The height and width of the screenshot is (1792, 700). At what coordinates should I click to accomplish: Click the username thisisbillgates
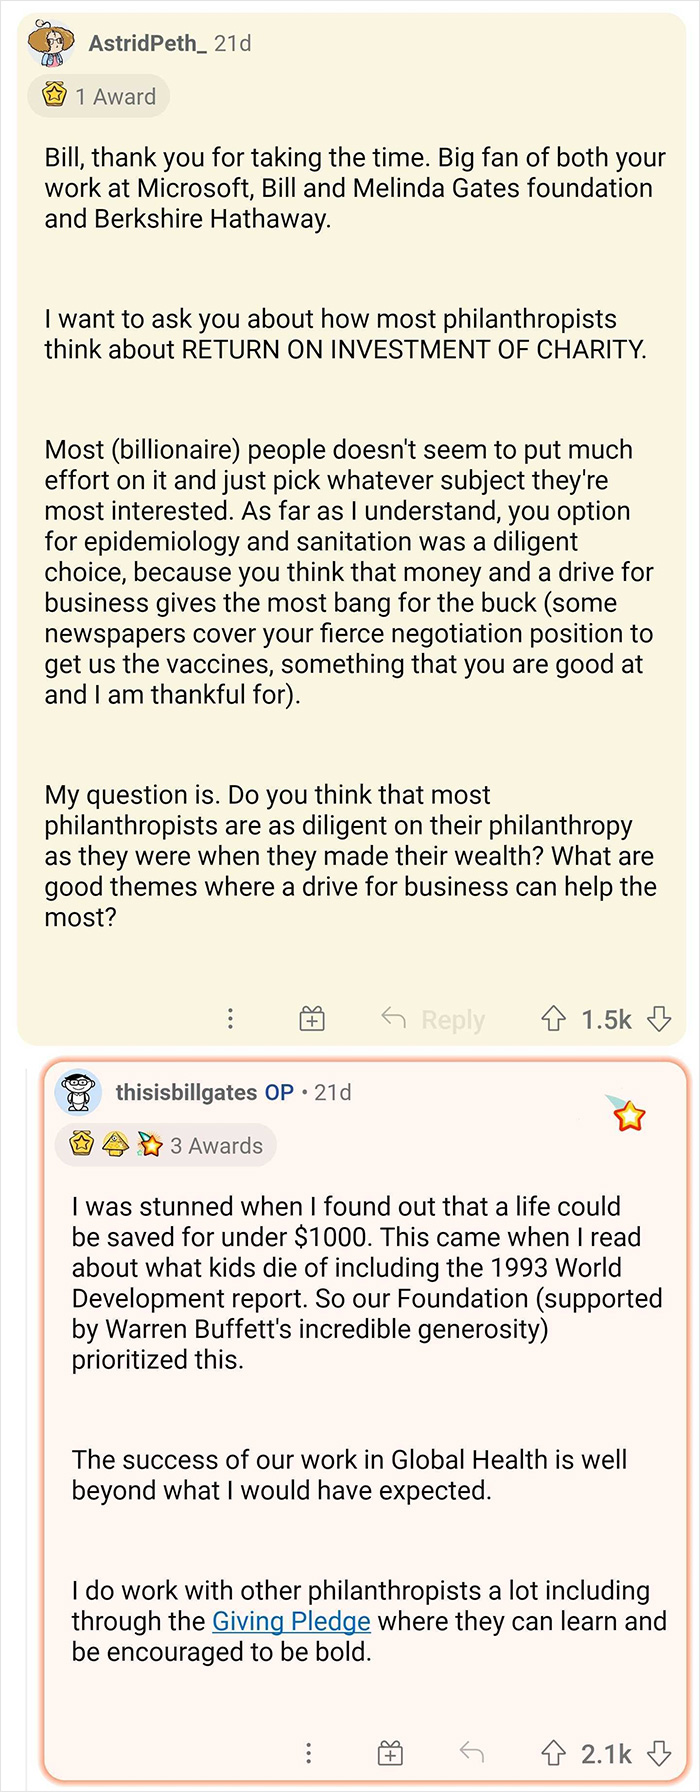point(188,1092)
